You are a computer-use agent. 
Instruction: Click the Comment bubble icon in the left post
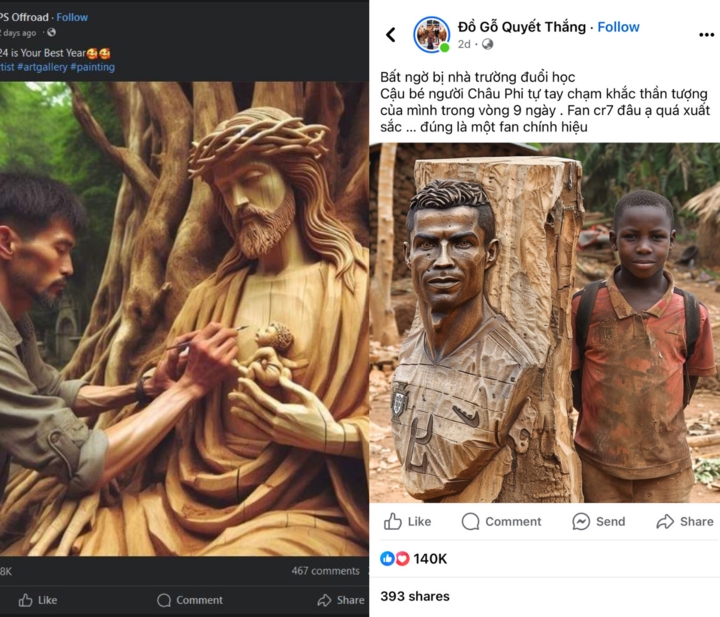coord(164,600)
